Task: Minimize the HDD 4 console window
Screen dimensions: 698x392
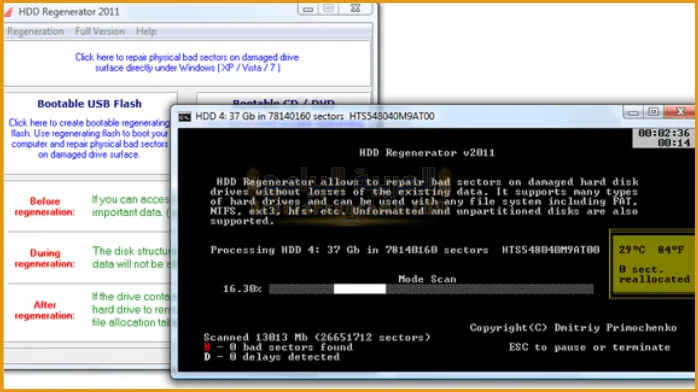Action: tap(633, 112)
